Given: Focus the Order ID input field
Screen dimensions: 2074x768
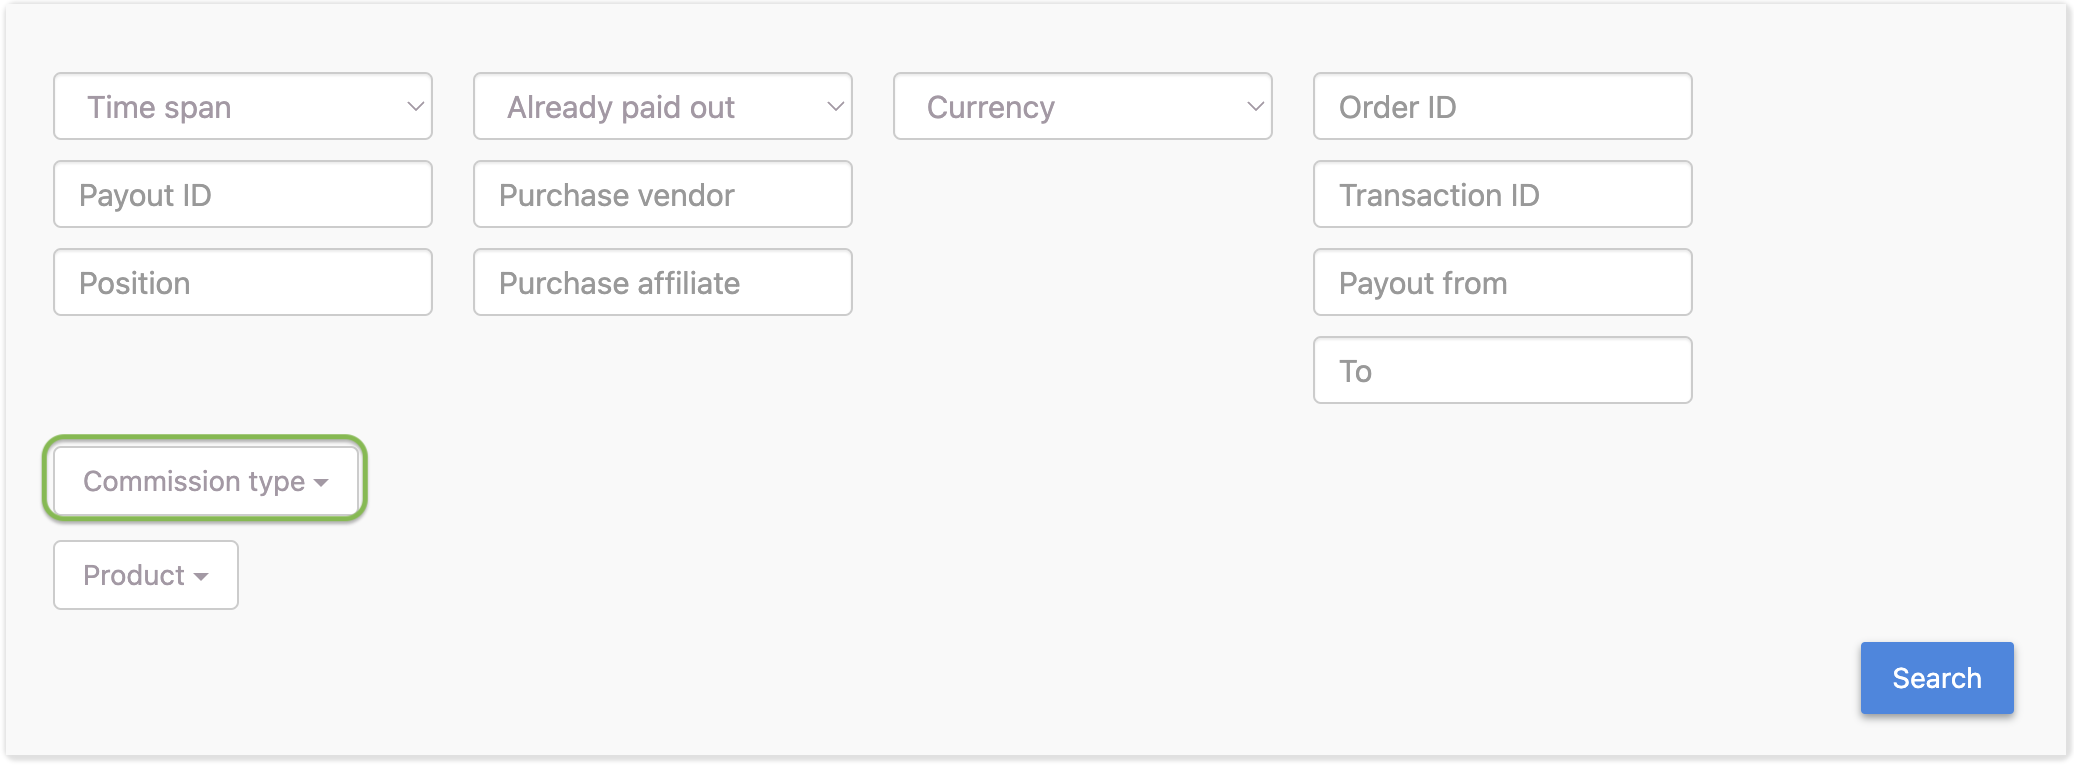Looking at the screenshot, I should (1502, 106).
